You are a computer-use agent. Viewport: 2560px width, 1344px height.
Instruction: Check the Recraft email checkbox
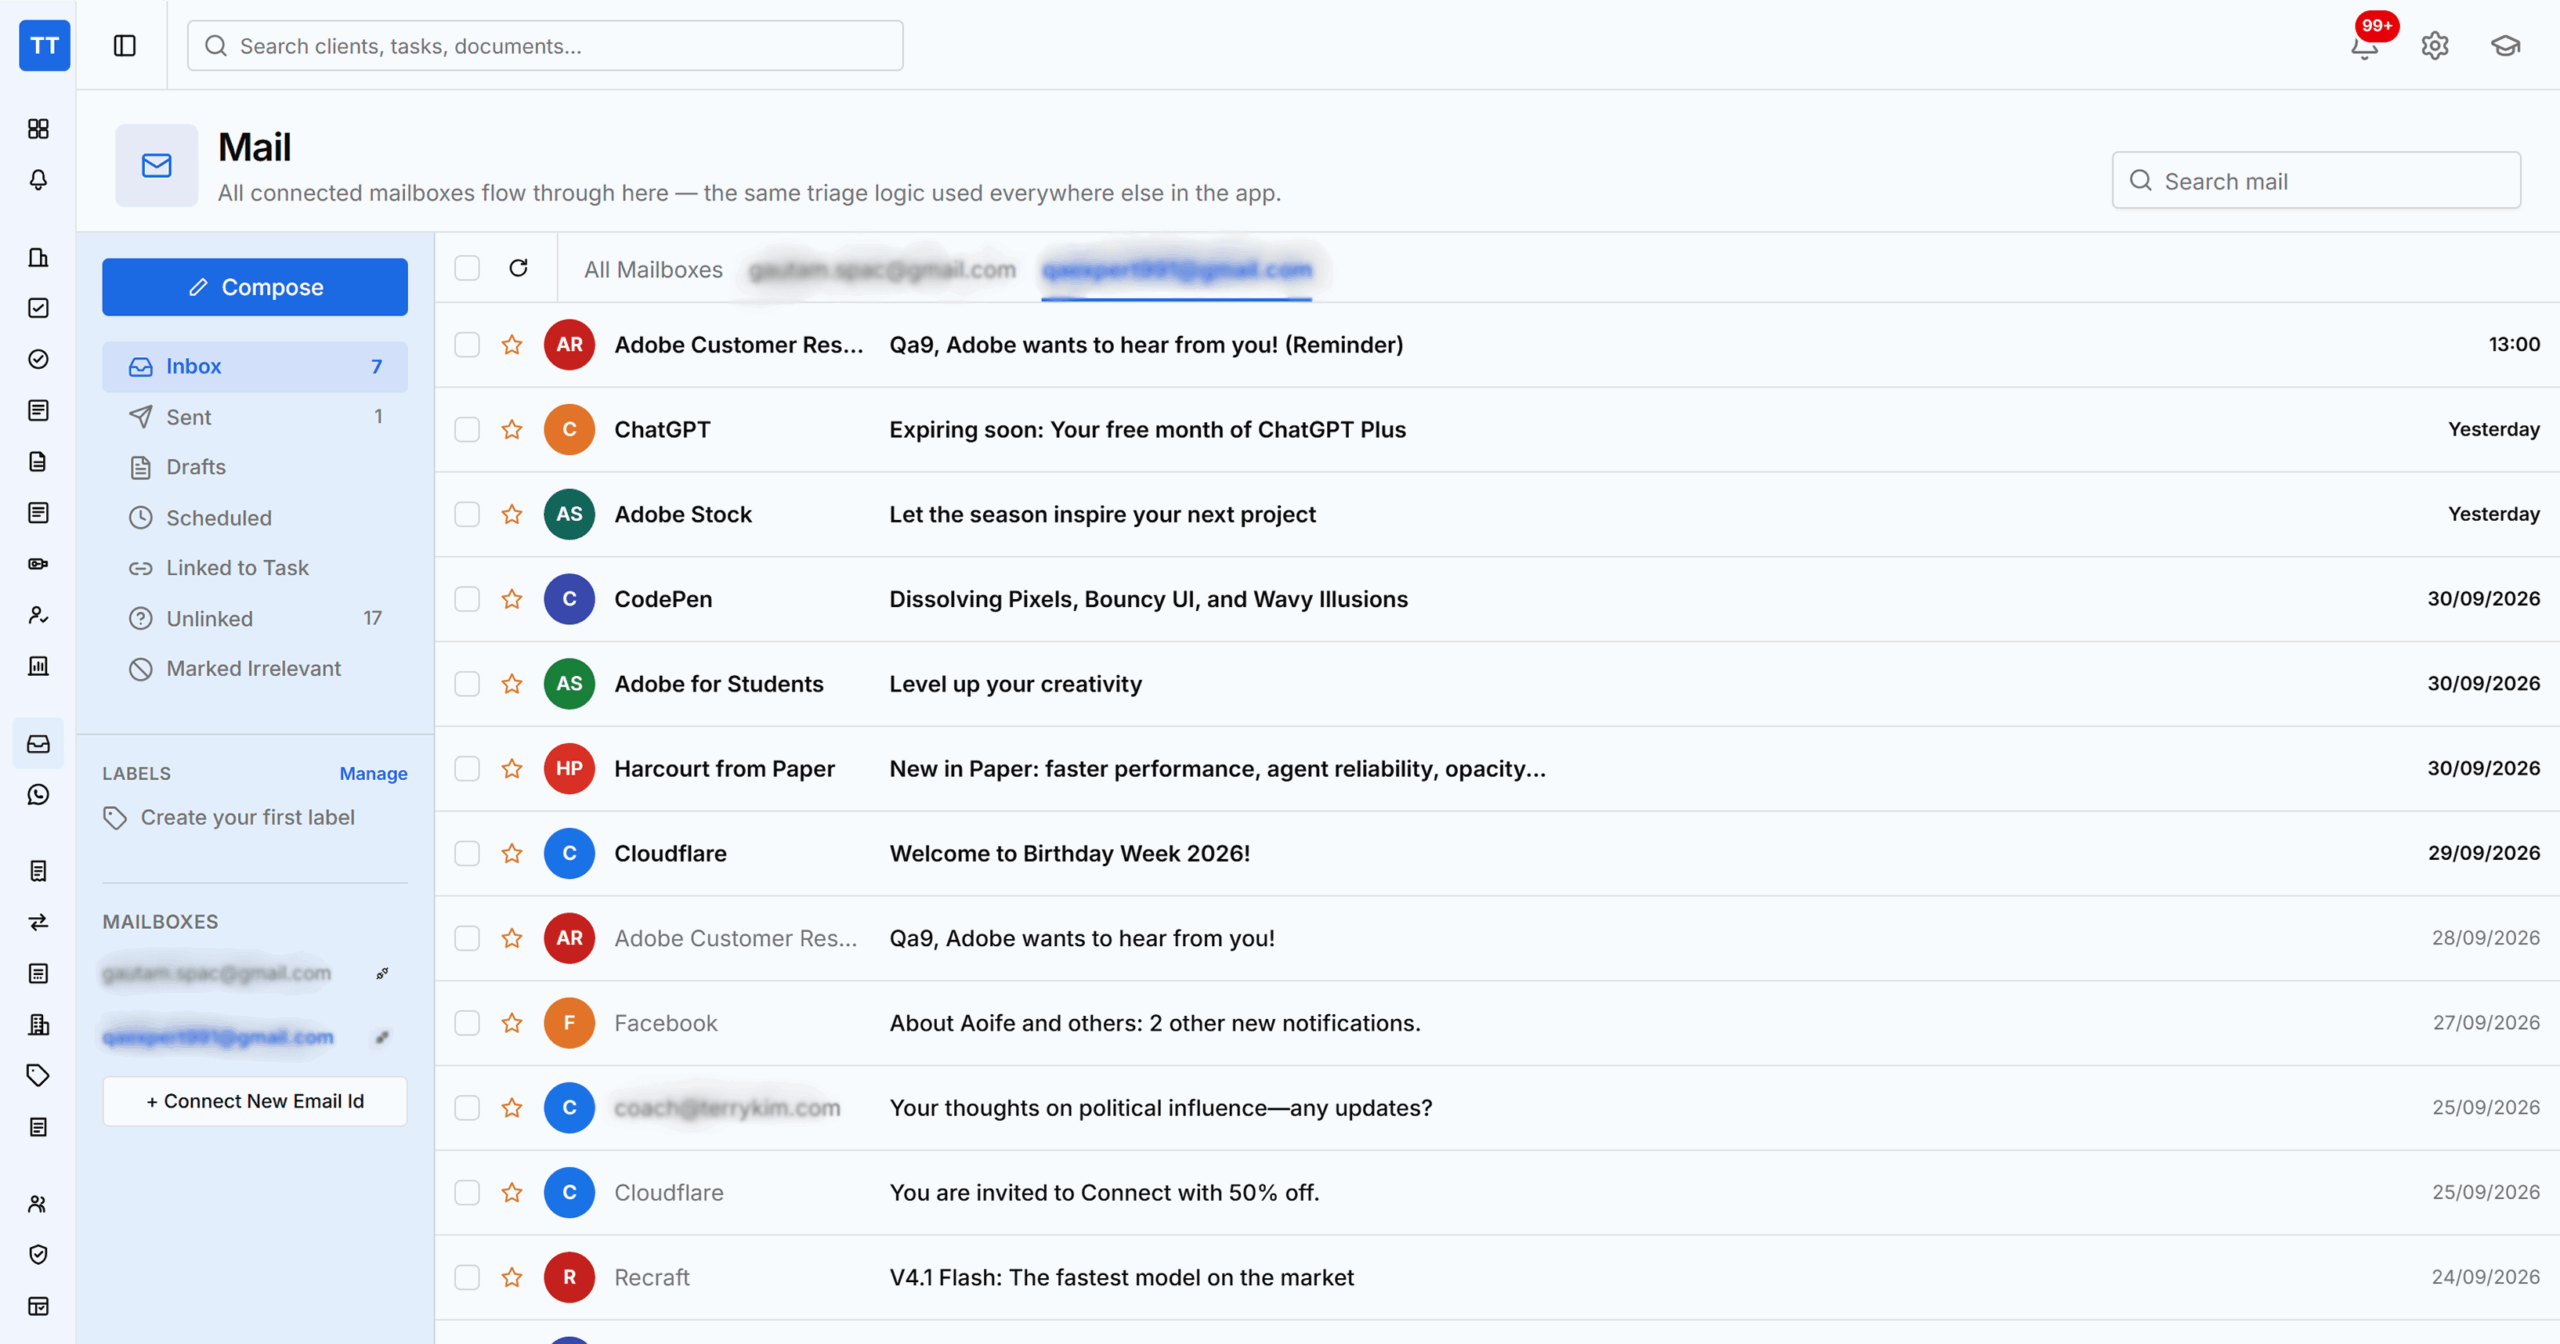point(467,1278)
